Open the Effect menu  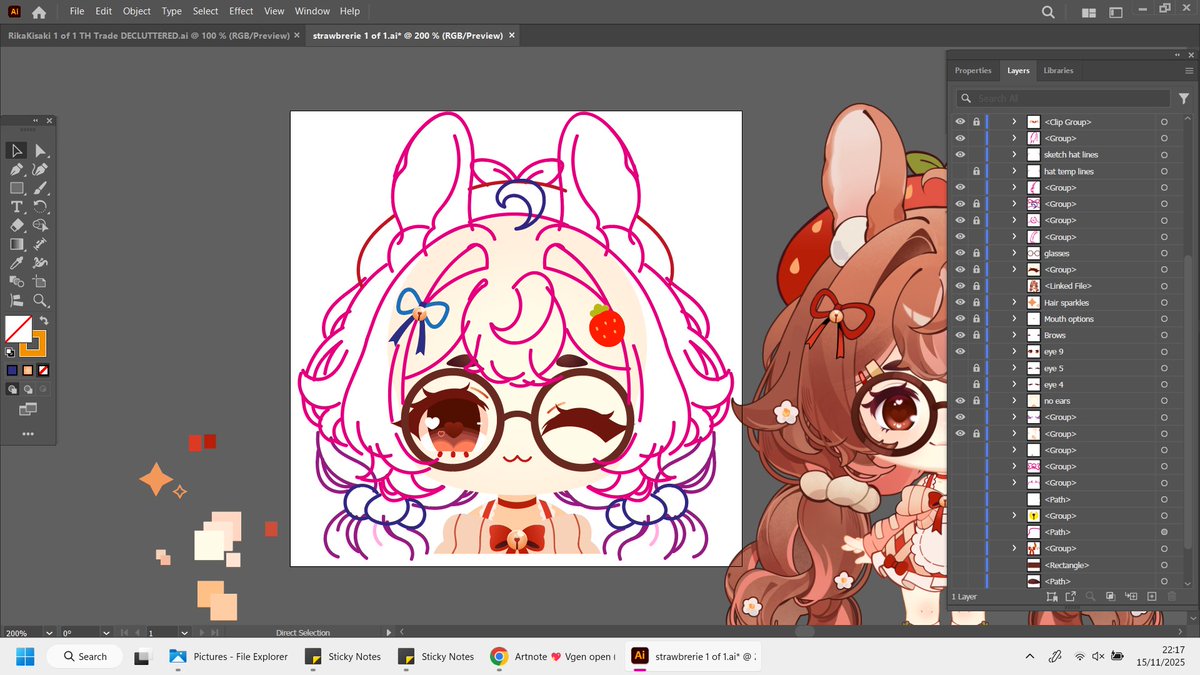click(x=241, y=11)
